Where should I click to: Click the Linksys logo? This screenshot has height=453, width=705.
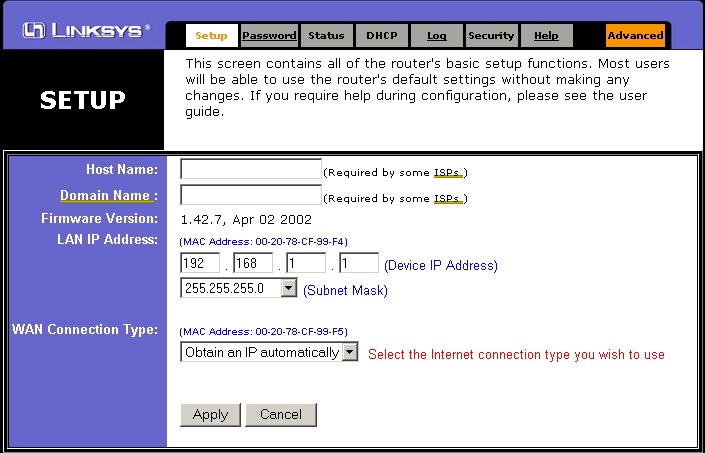(x=87, y=31)
